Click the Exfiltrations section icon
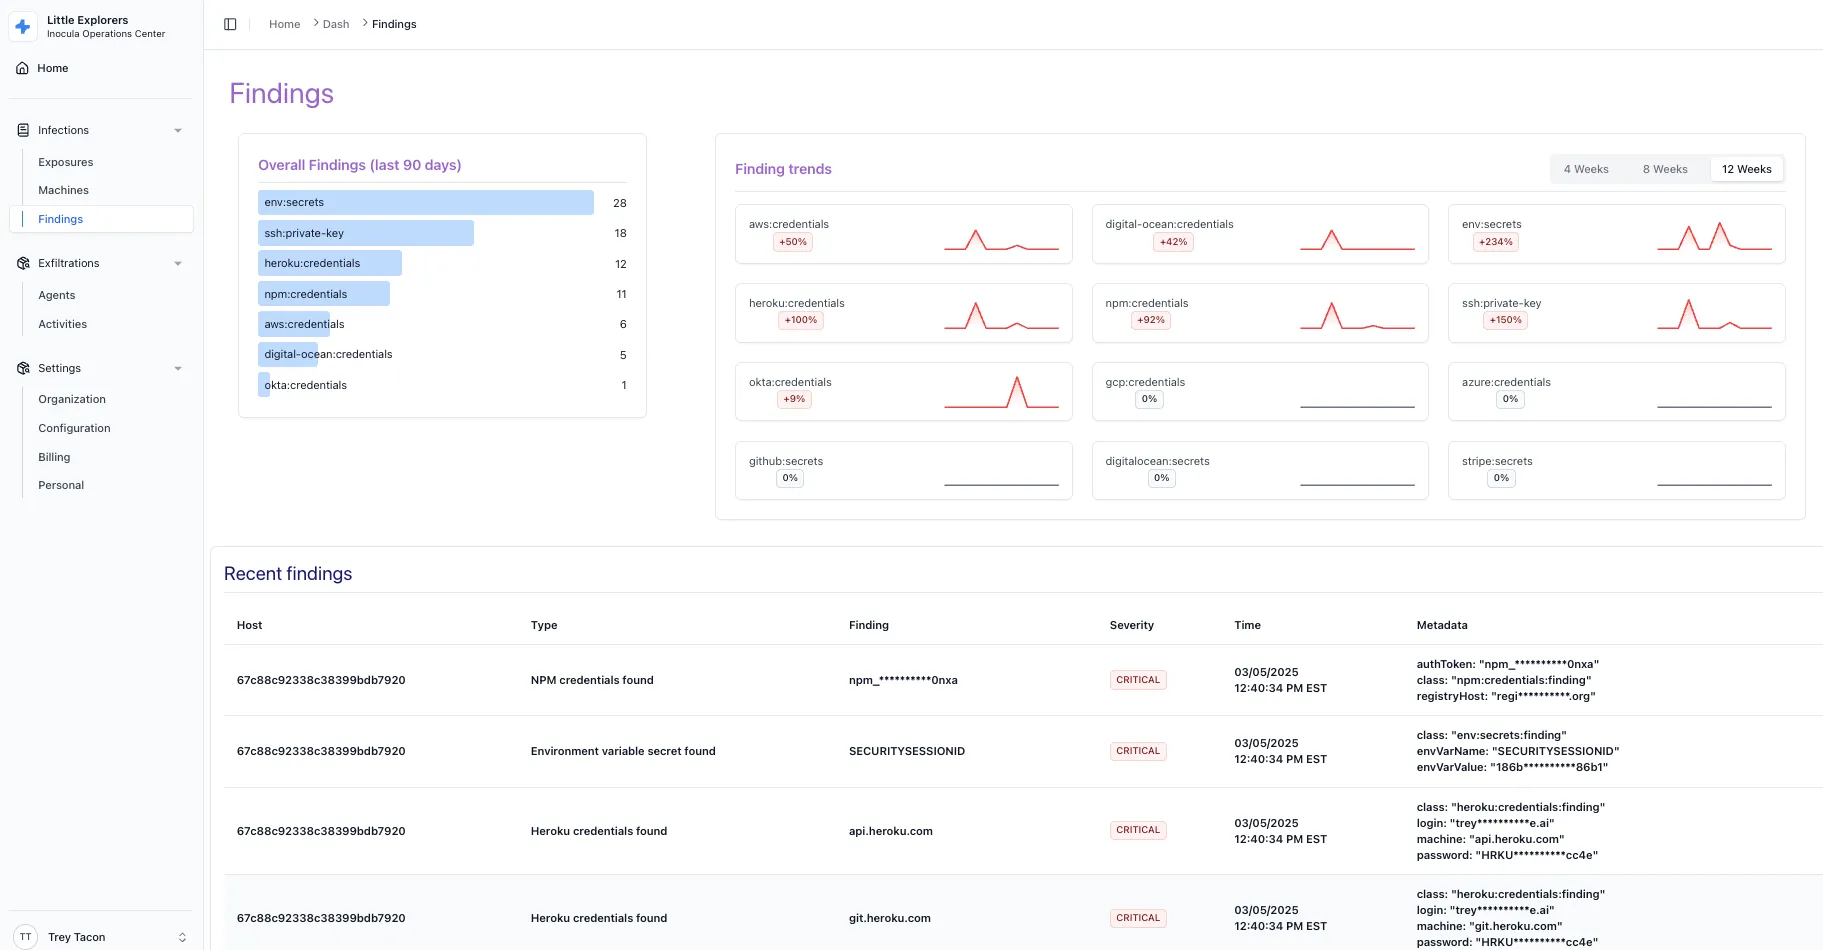 [x=23, y=263]
